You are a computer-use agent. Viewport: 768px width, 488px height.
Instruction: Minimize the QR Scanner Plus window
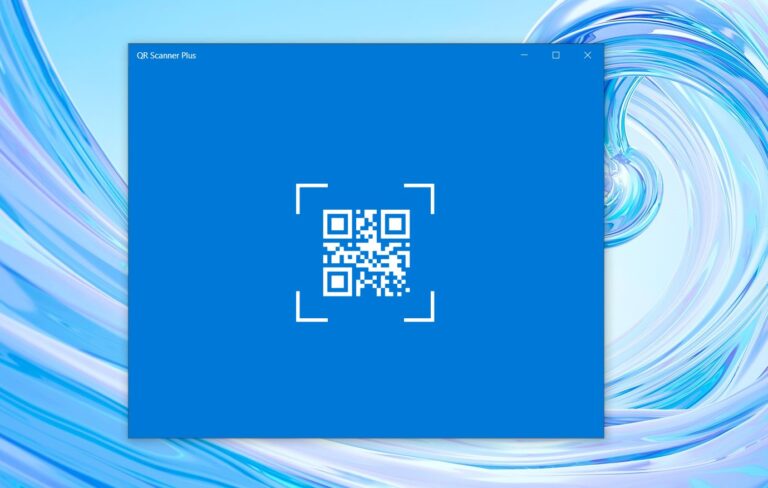(x=524, y=55)
